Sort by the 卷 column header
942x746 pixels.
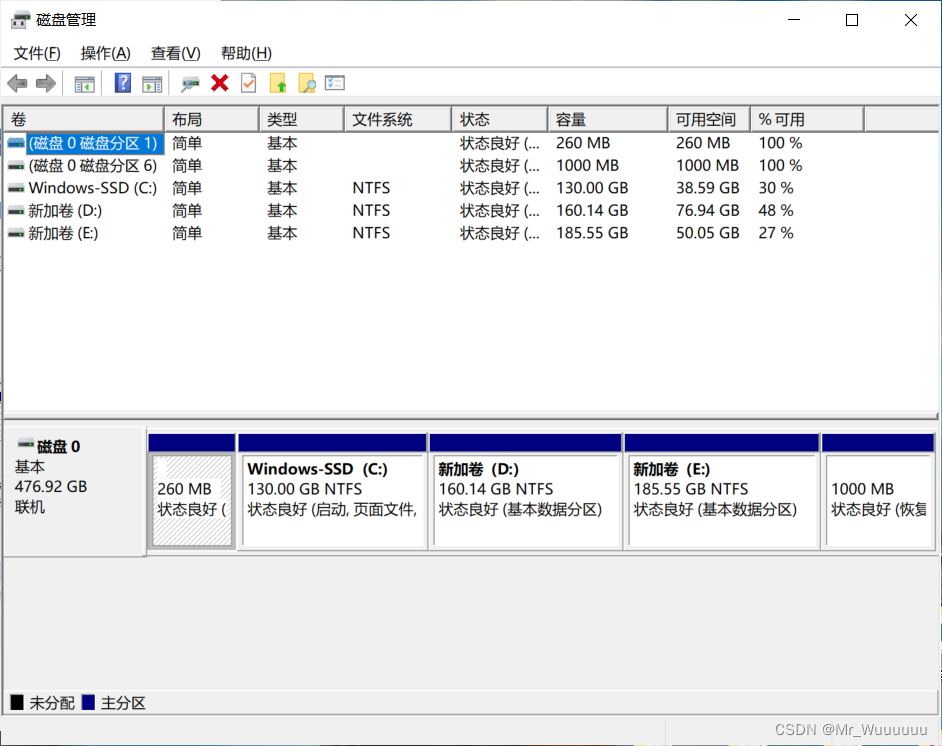click(84, 120)
